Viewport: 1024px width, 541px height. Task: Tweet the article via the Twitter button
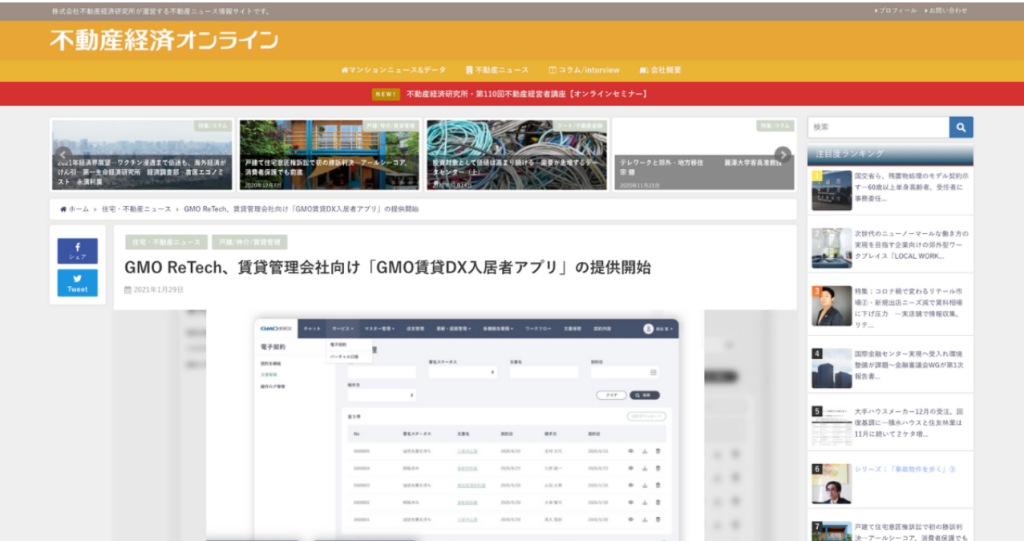tap(77, 283)
